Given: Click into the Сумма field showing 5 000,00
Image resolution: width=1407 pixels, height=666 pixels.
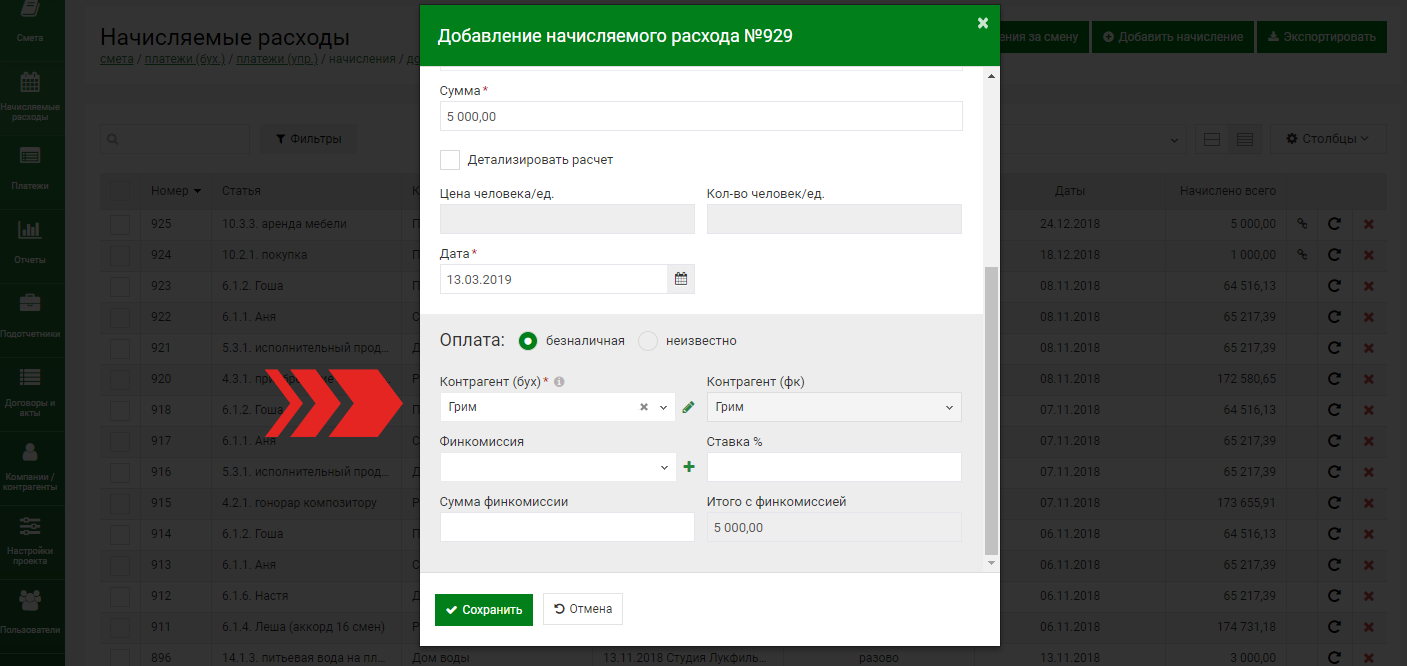Looking at the screenshot, I should pos(701,116).
